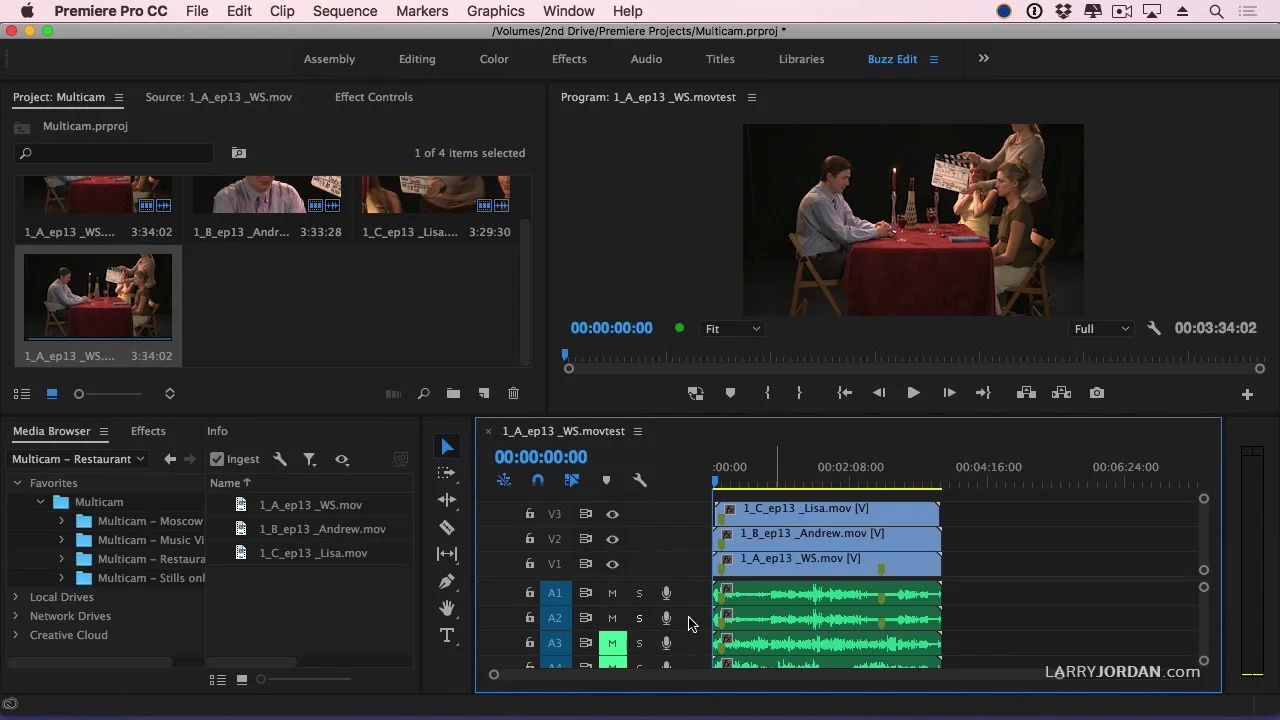Enable the Ingest checkbox
Viewport: 1280px width, 720px height.
(x=217, y=459)
